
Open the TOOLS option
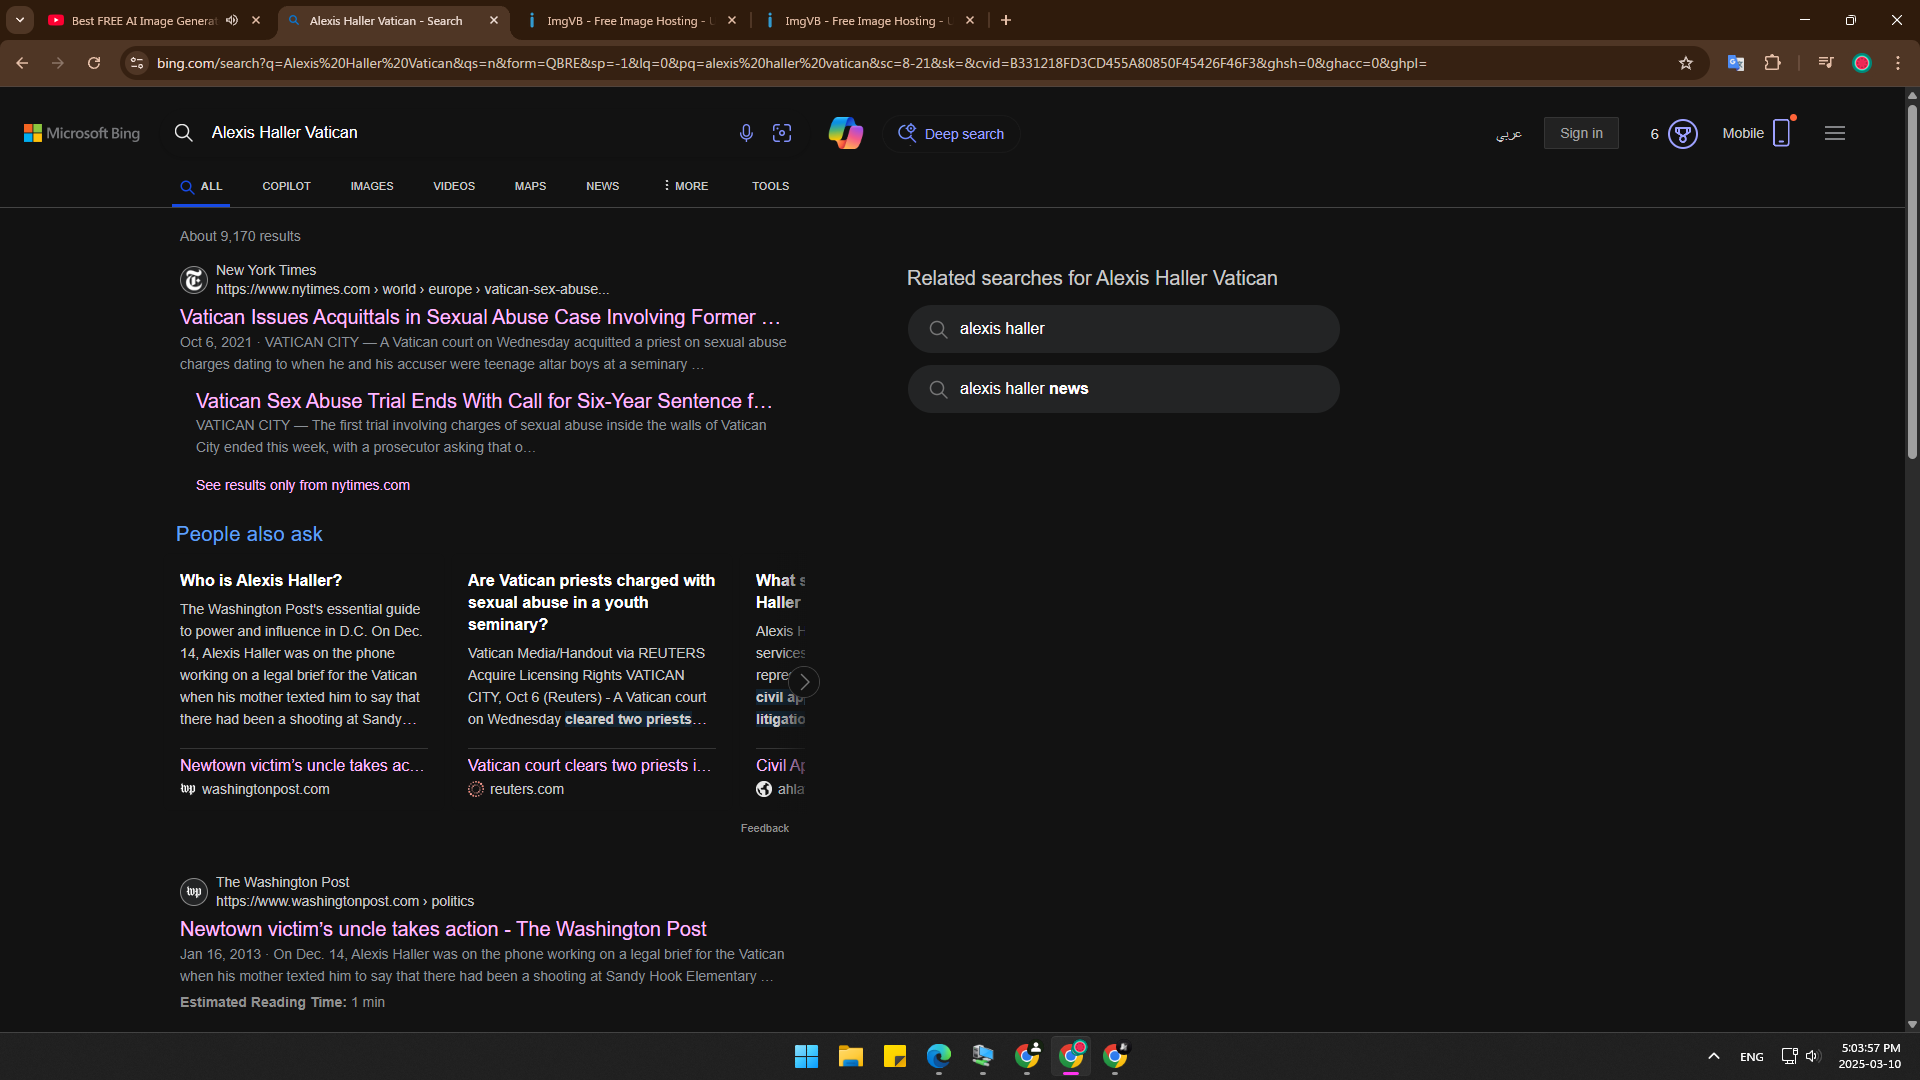[x=770, y=186]
